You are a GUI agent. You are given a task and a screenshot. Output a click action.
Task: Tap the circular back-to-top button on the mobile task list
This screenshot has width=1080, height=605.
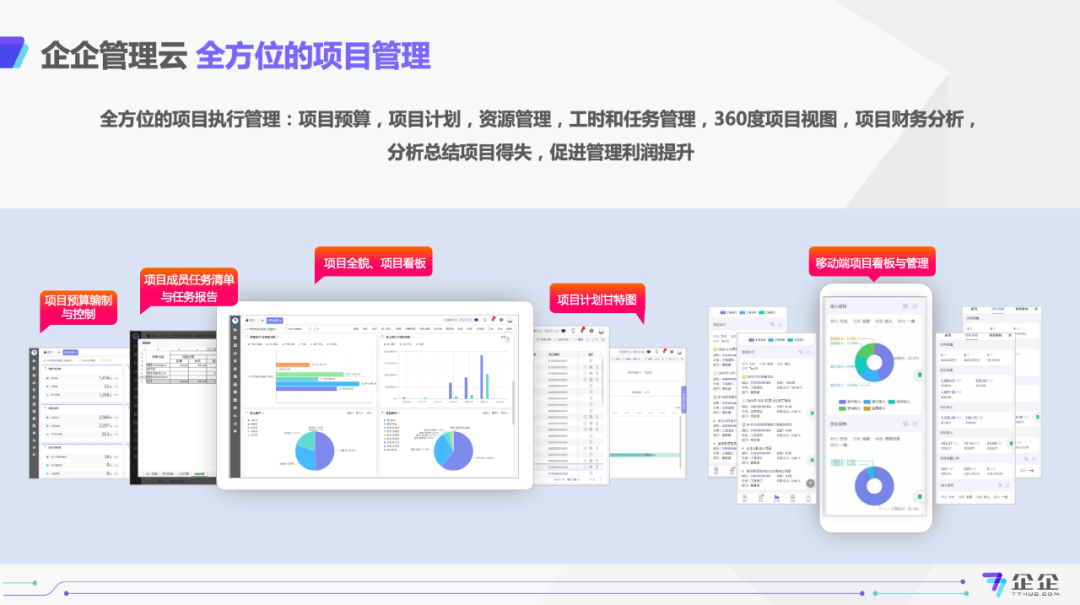[x=810, y=483]
